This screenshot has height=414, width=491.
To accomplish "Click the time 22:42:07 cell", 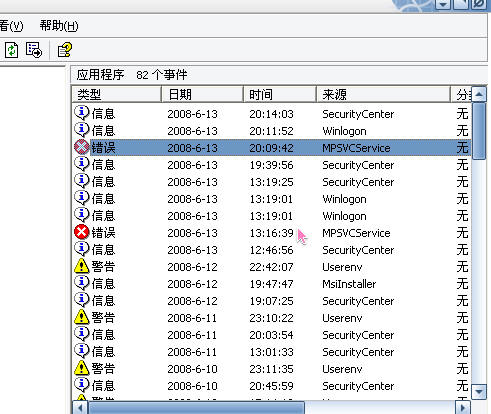I will coord(271,267).
